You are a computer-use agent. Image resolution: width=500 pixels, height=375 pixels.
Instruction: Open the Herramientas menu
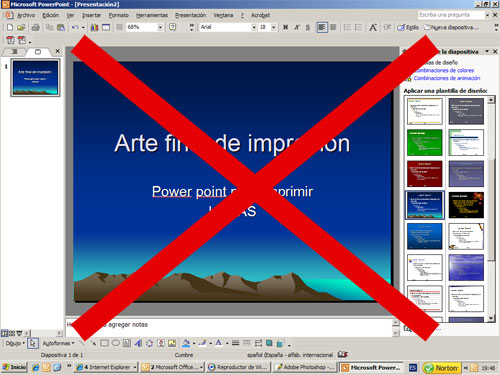pyautogui.click(x=152, y=15)
